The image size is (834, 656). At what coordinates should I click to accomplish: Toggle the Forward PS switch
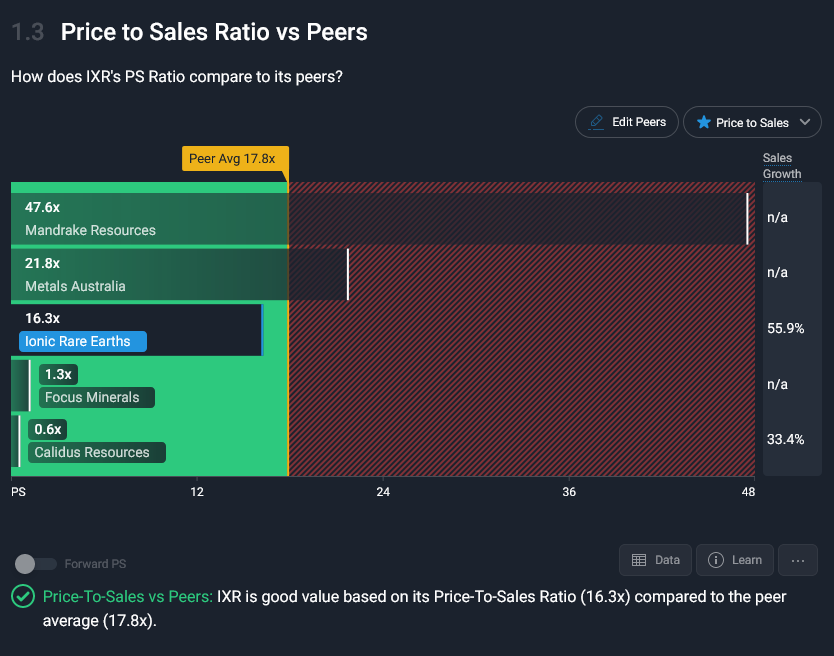pos(35,564)
